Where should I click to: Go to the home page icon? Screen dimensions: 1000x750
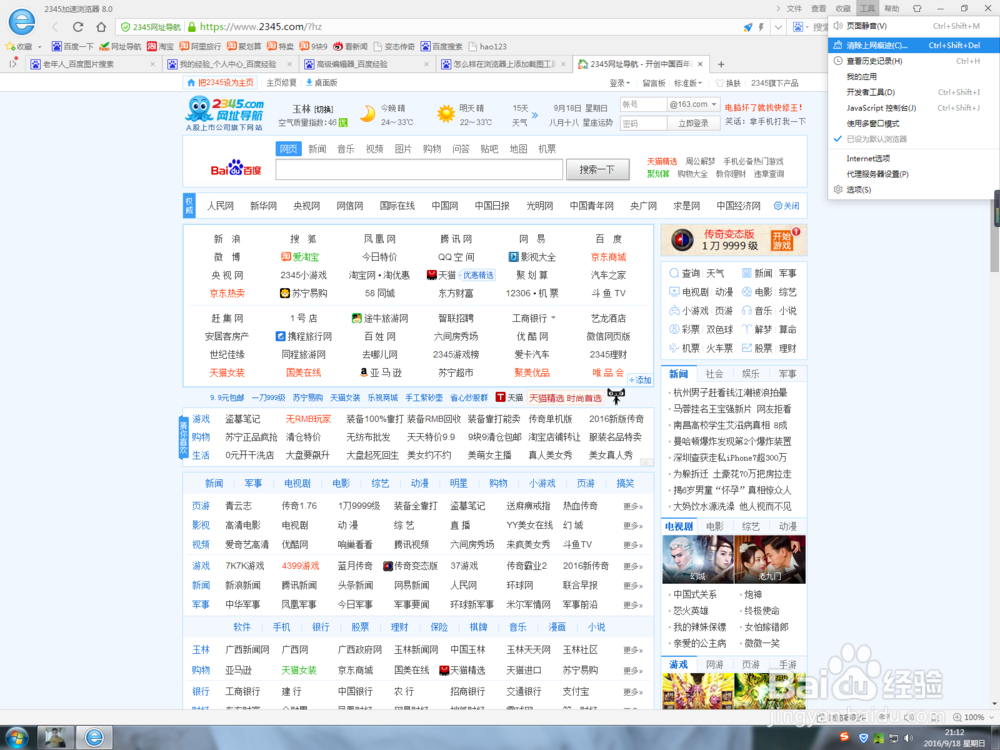(x=101, y=27)
